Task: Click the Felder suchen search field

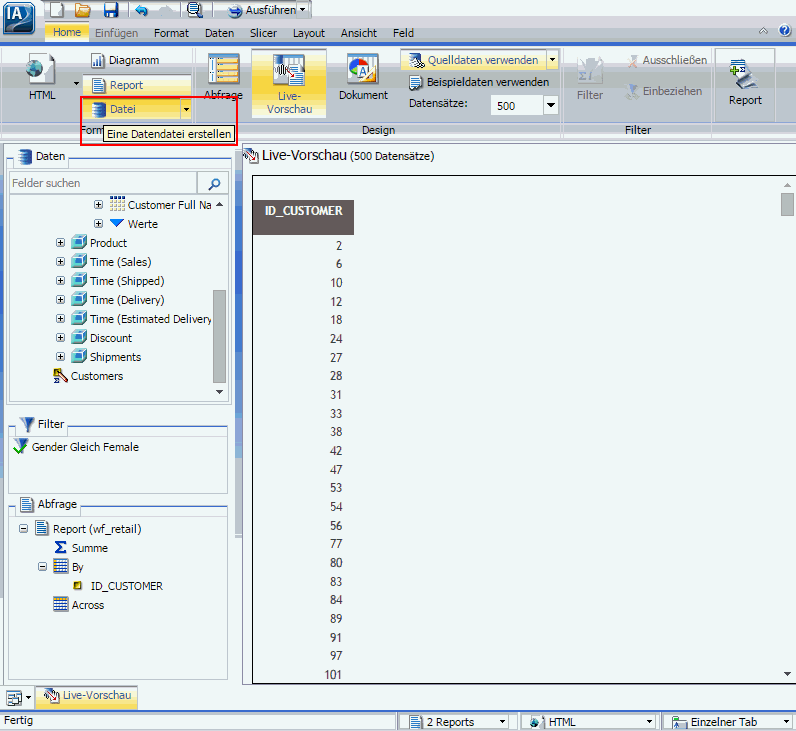Action: point(103,183)
